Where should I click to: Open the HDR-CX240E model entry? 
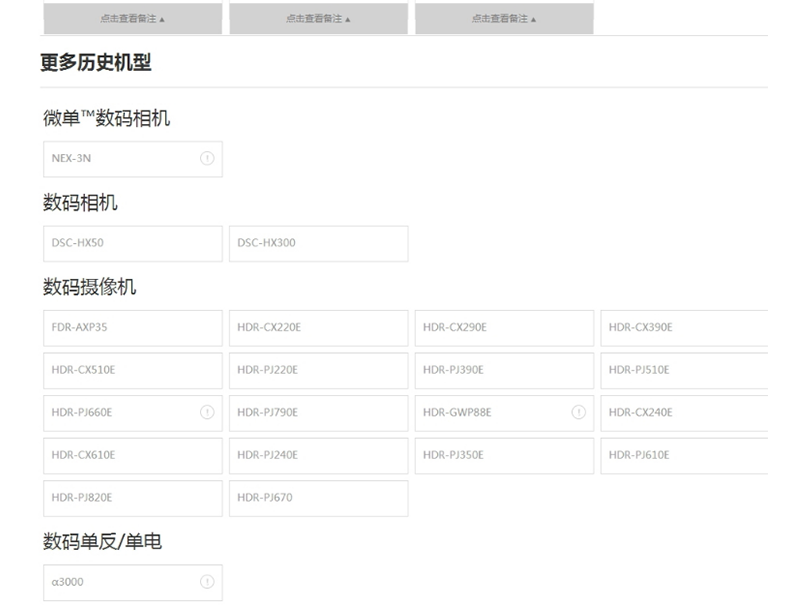[x=684, y=413]
